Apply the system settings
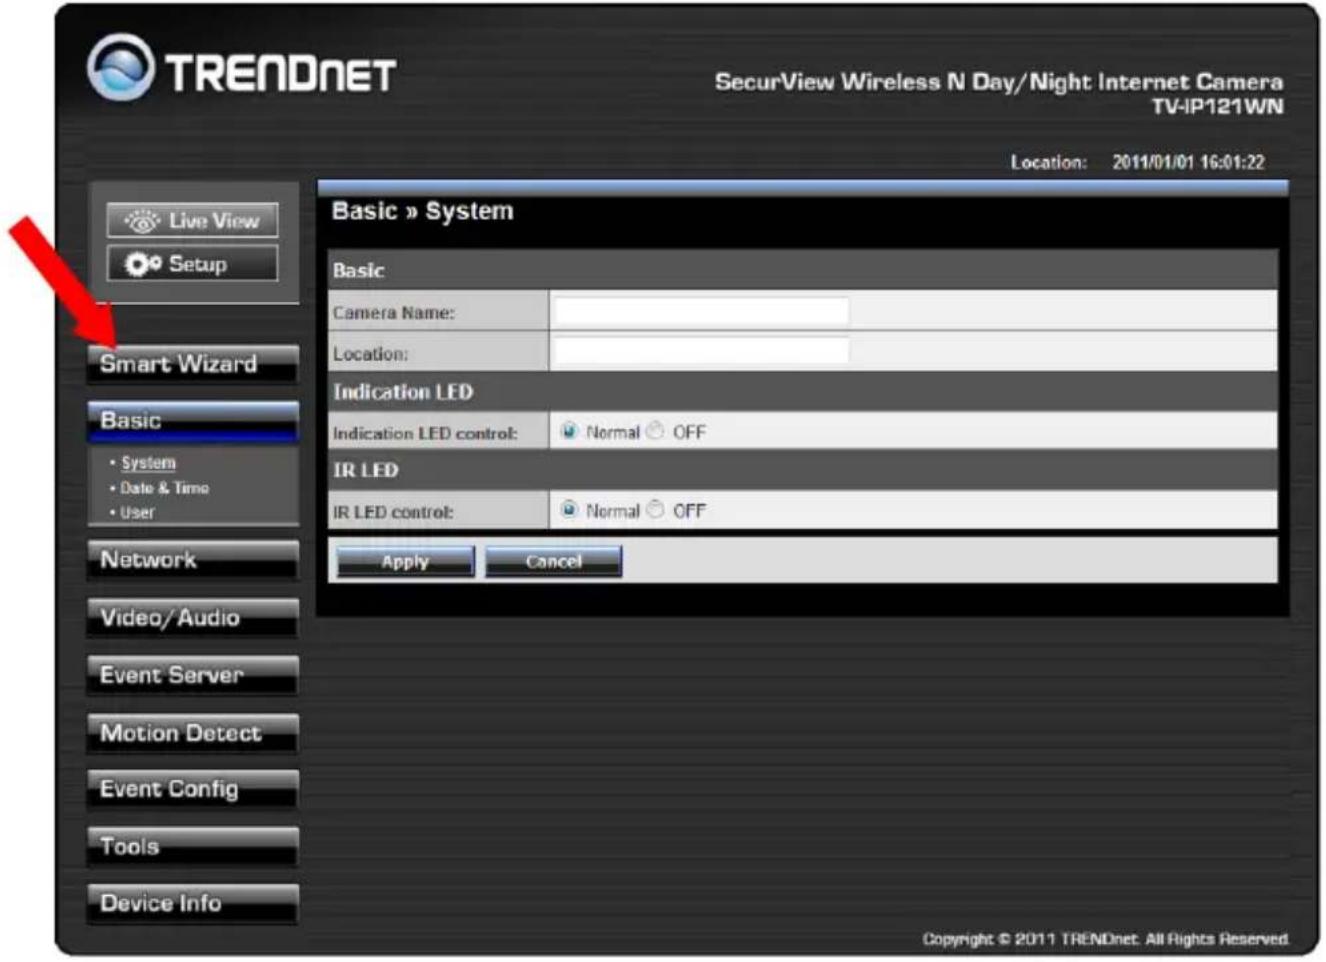 (405, 561)
